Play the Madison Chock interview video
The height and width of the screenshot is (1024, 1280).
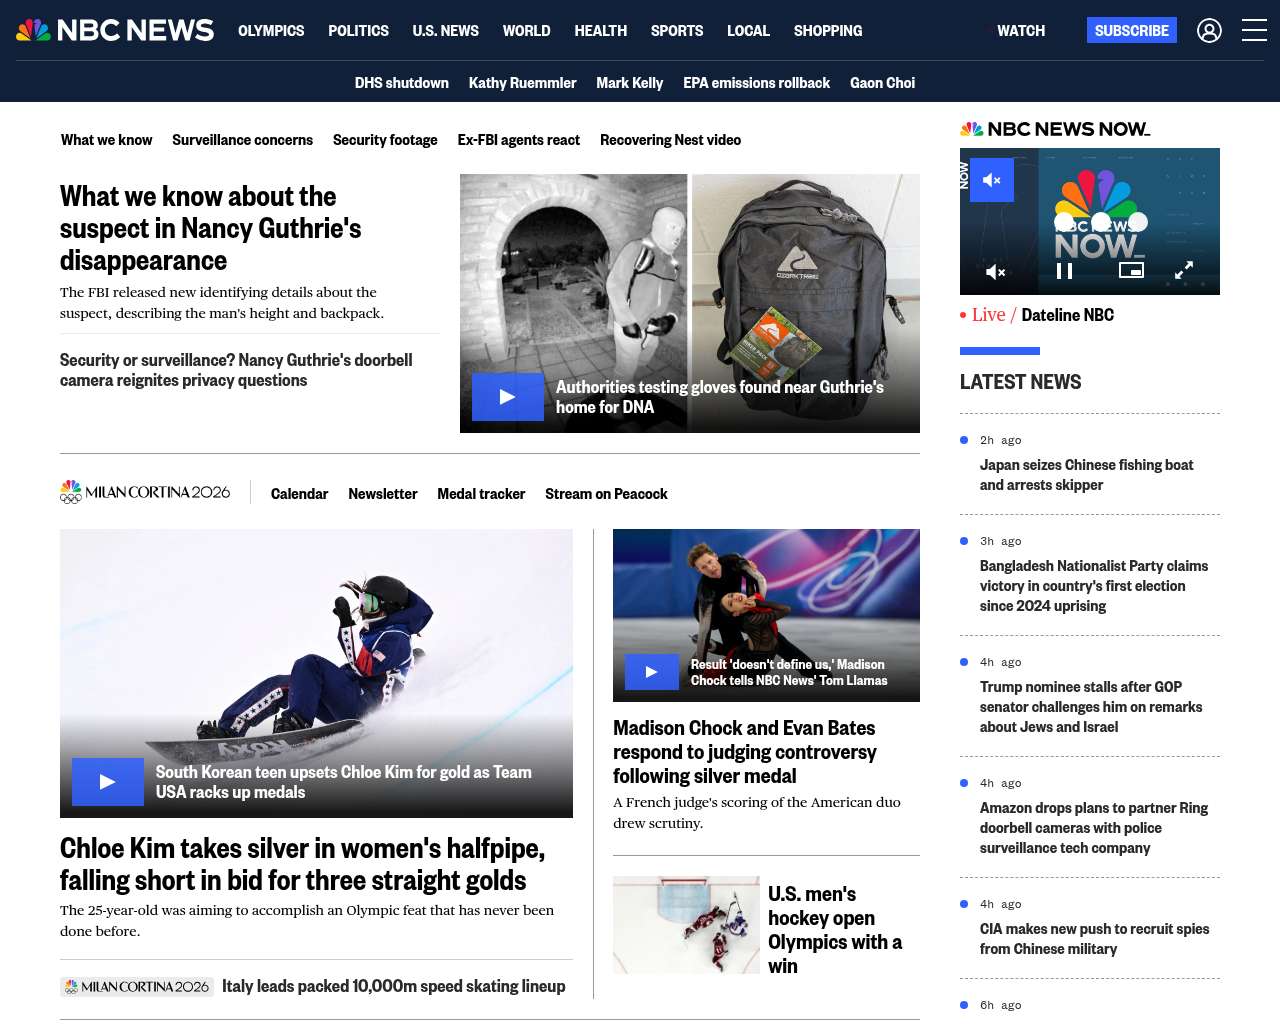[x=651, y=672]
